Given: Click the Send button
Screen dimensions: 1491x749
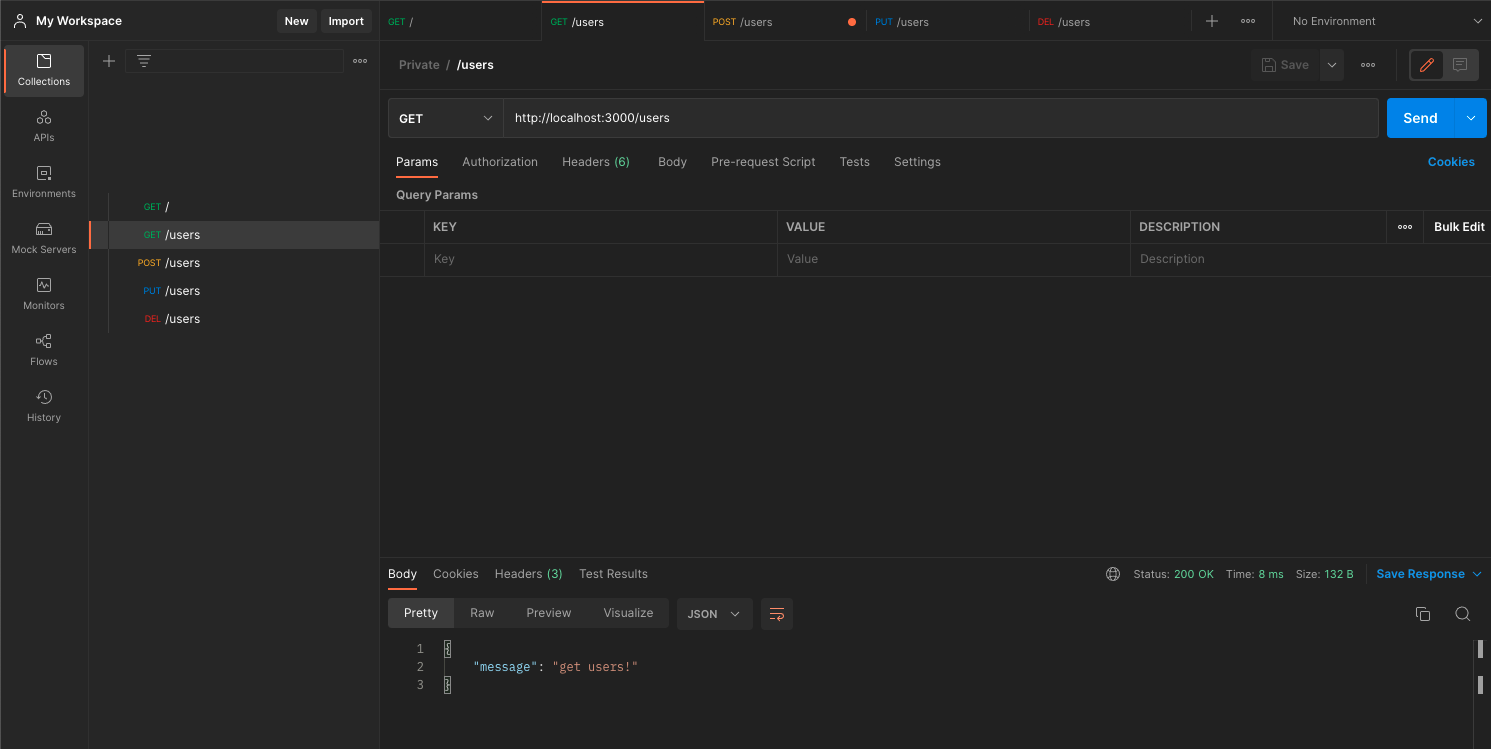Looking at the screenshot, I should [x=1420, y=118].
